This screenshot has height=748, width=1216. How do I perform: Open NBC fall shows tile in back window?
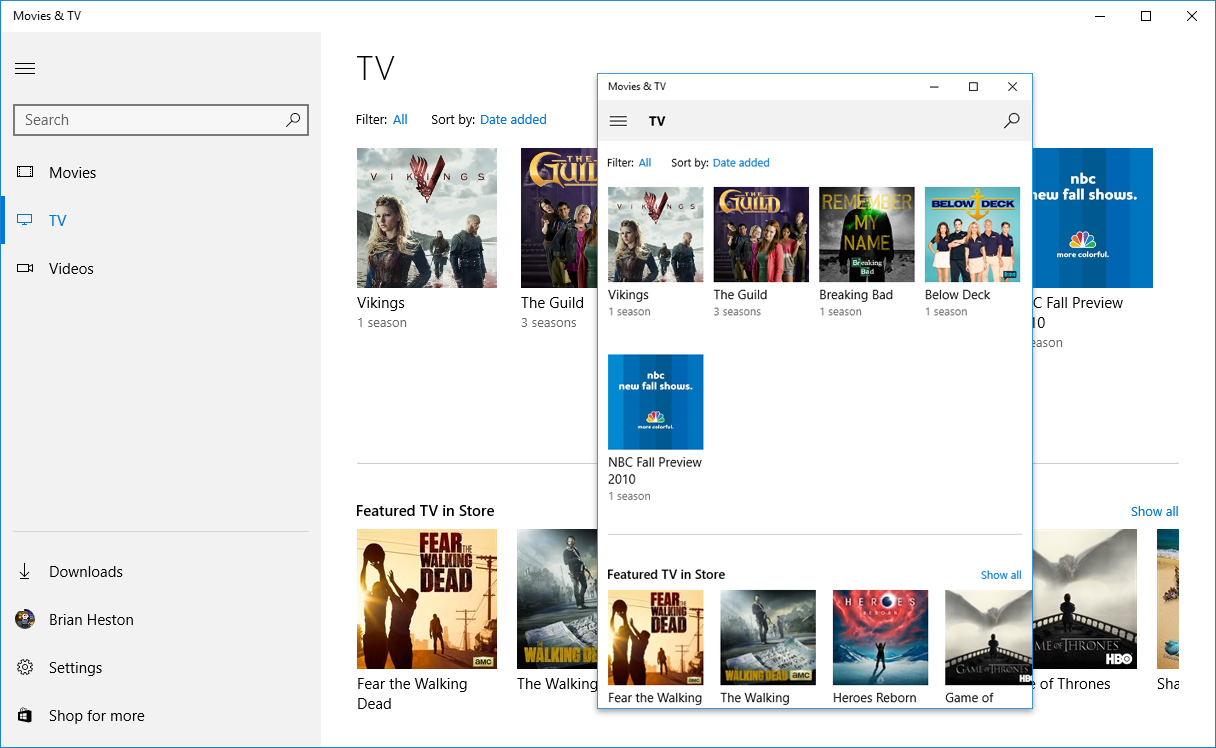pyautogui.click(x=1093, y=218)
